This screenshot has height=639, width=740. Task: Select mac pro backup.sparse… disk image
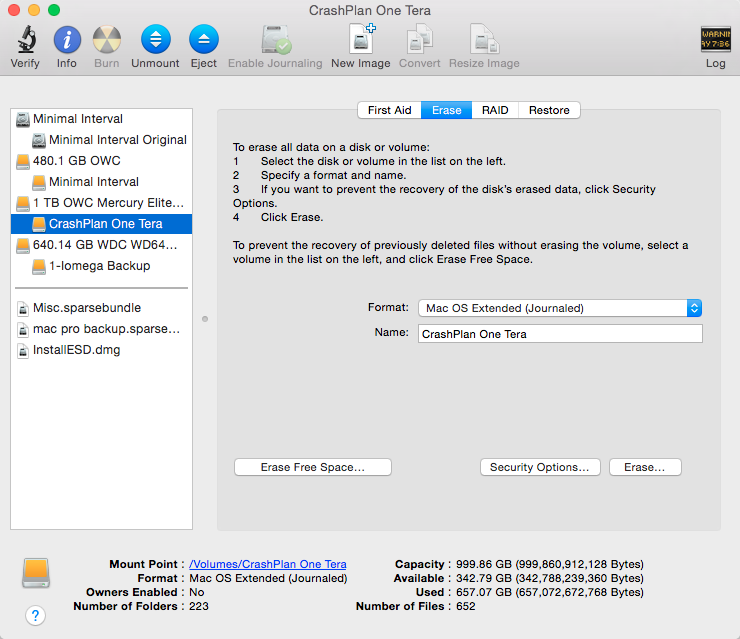tap(101, 329)
